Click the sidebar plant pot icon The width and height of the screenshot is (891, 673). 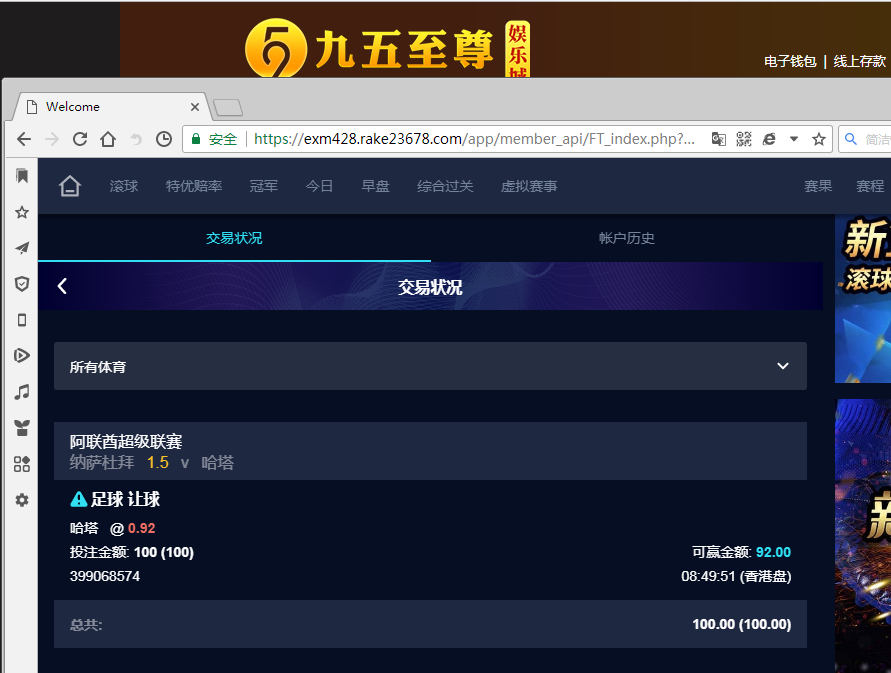(22, 428)
